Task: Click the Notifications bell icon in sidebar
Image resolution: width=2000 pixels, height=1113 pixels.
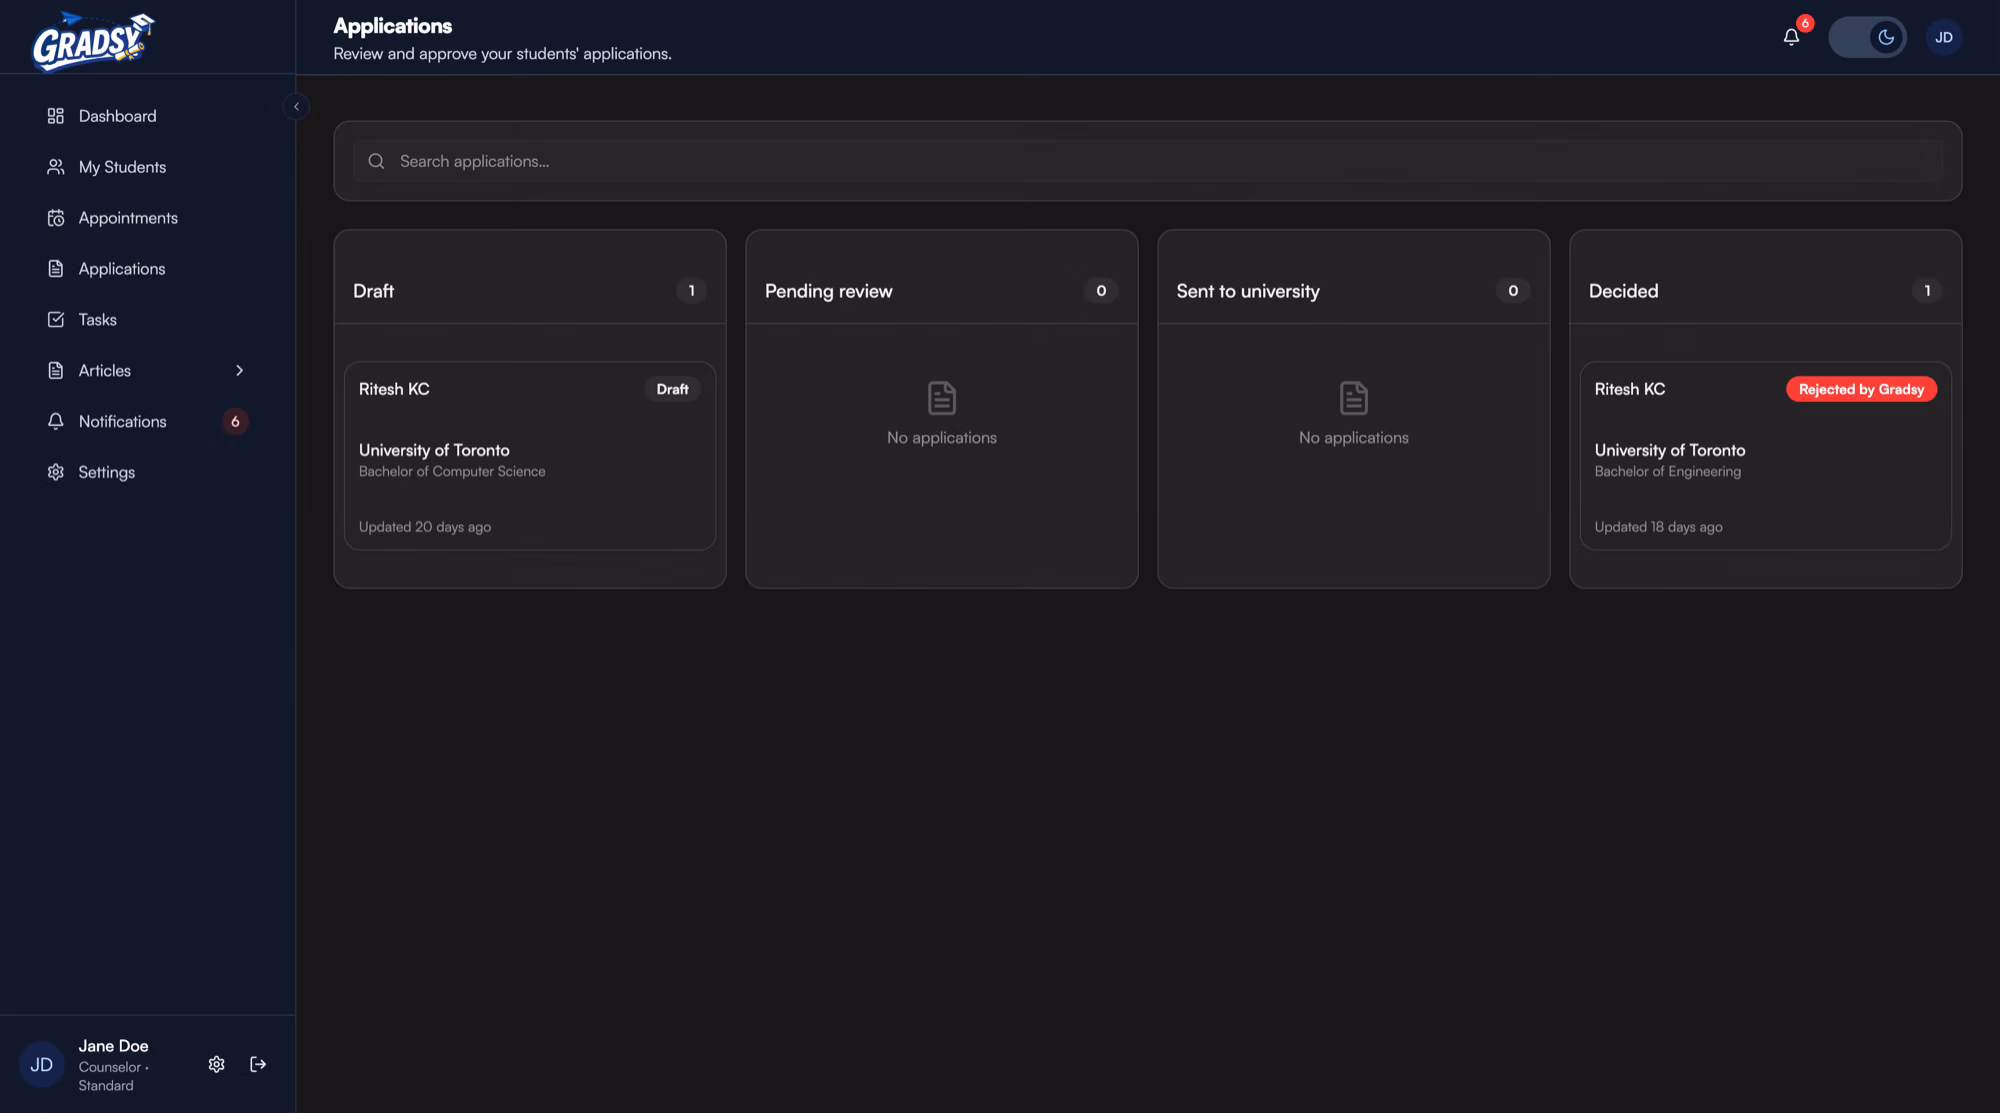Action: [56, 422]
